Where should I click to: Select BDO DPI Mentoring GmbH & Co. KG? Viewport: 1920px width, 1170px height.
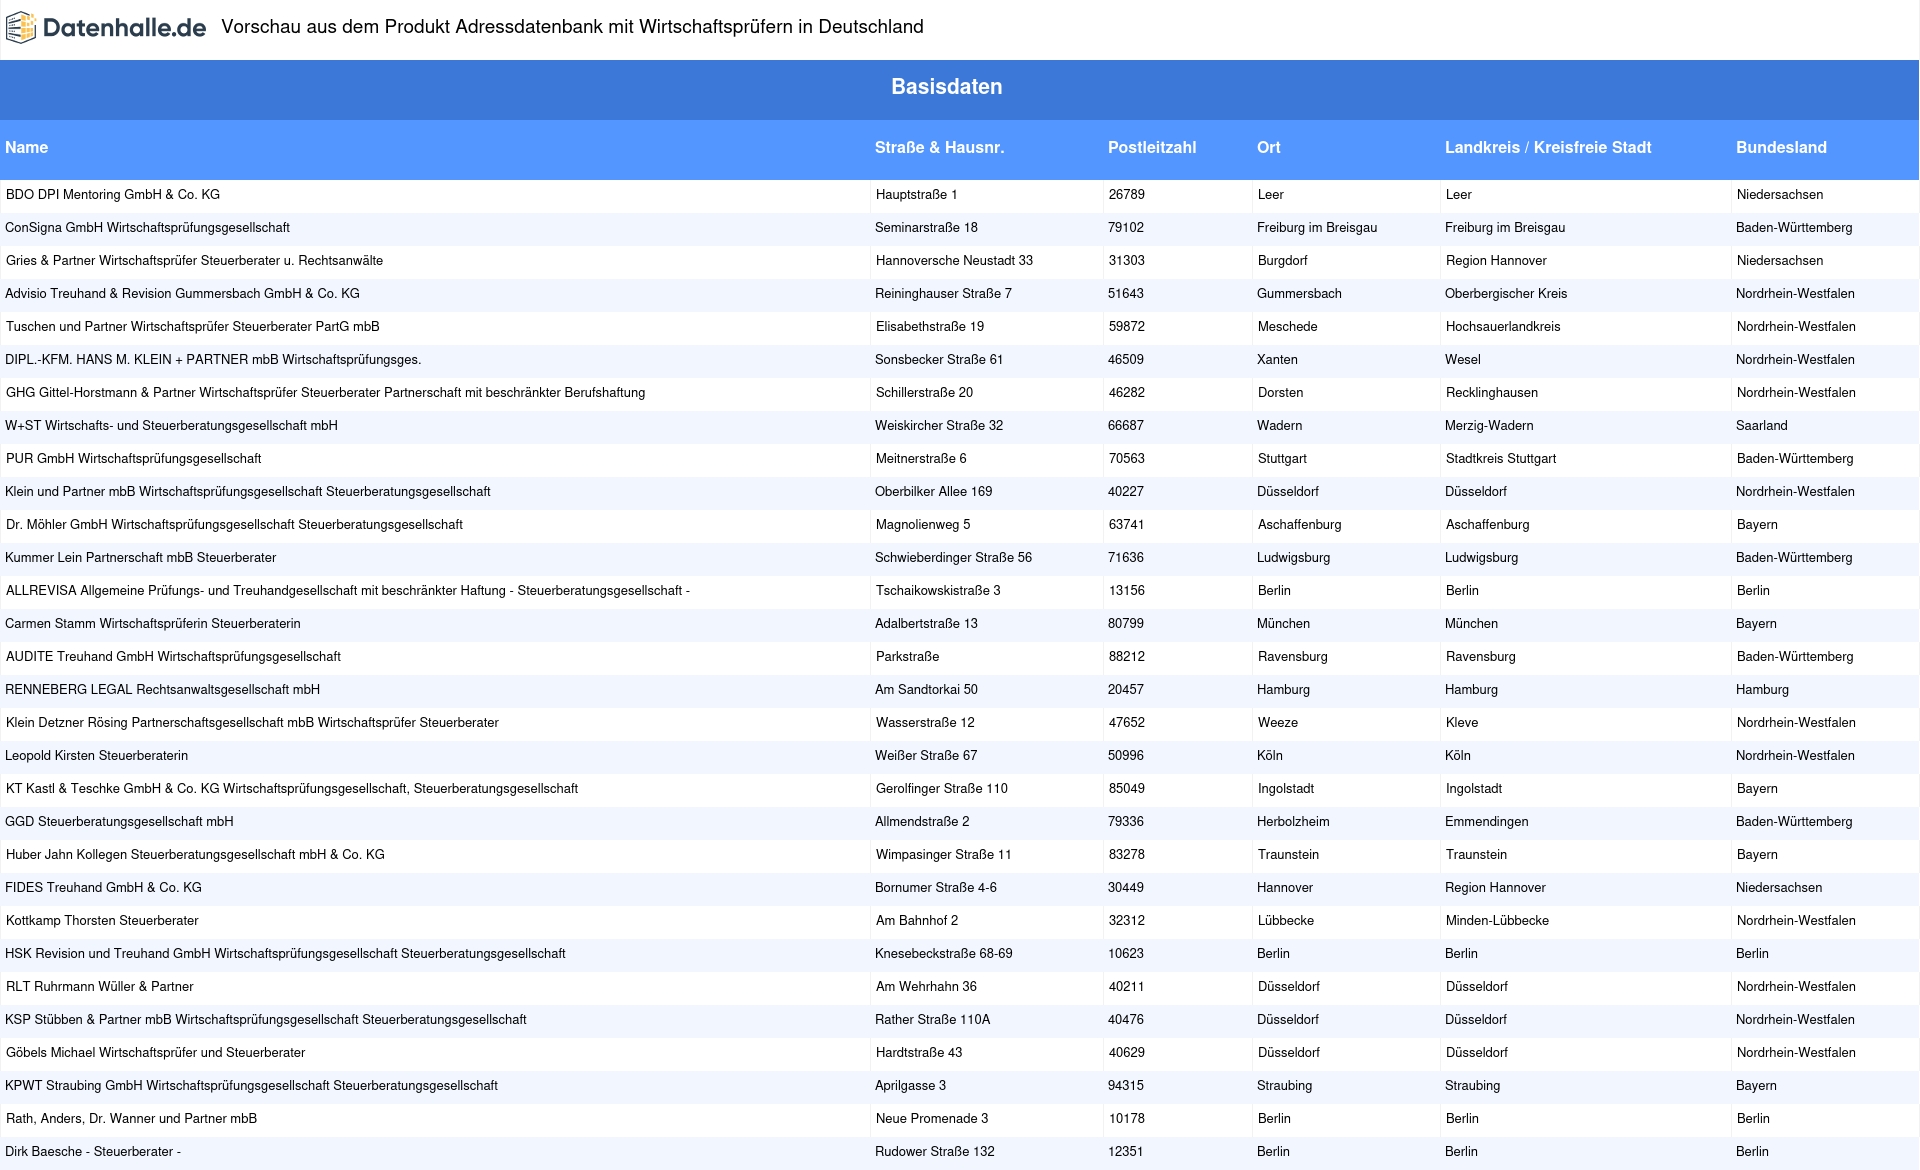pyautogui.click(x=113, y=195)
